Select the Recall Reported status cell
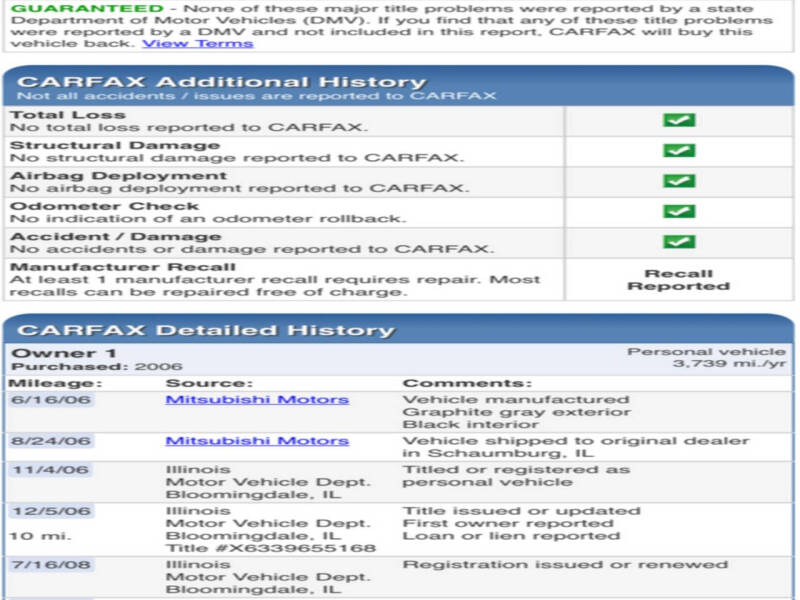Screen dimensions: 800x600 [x=679, y=280]
